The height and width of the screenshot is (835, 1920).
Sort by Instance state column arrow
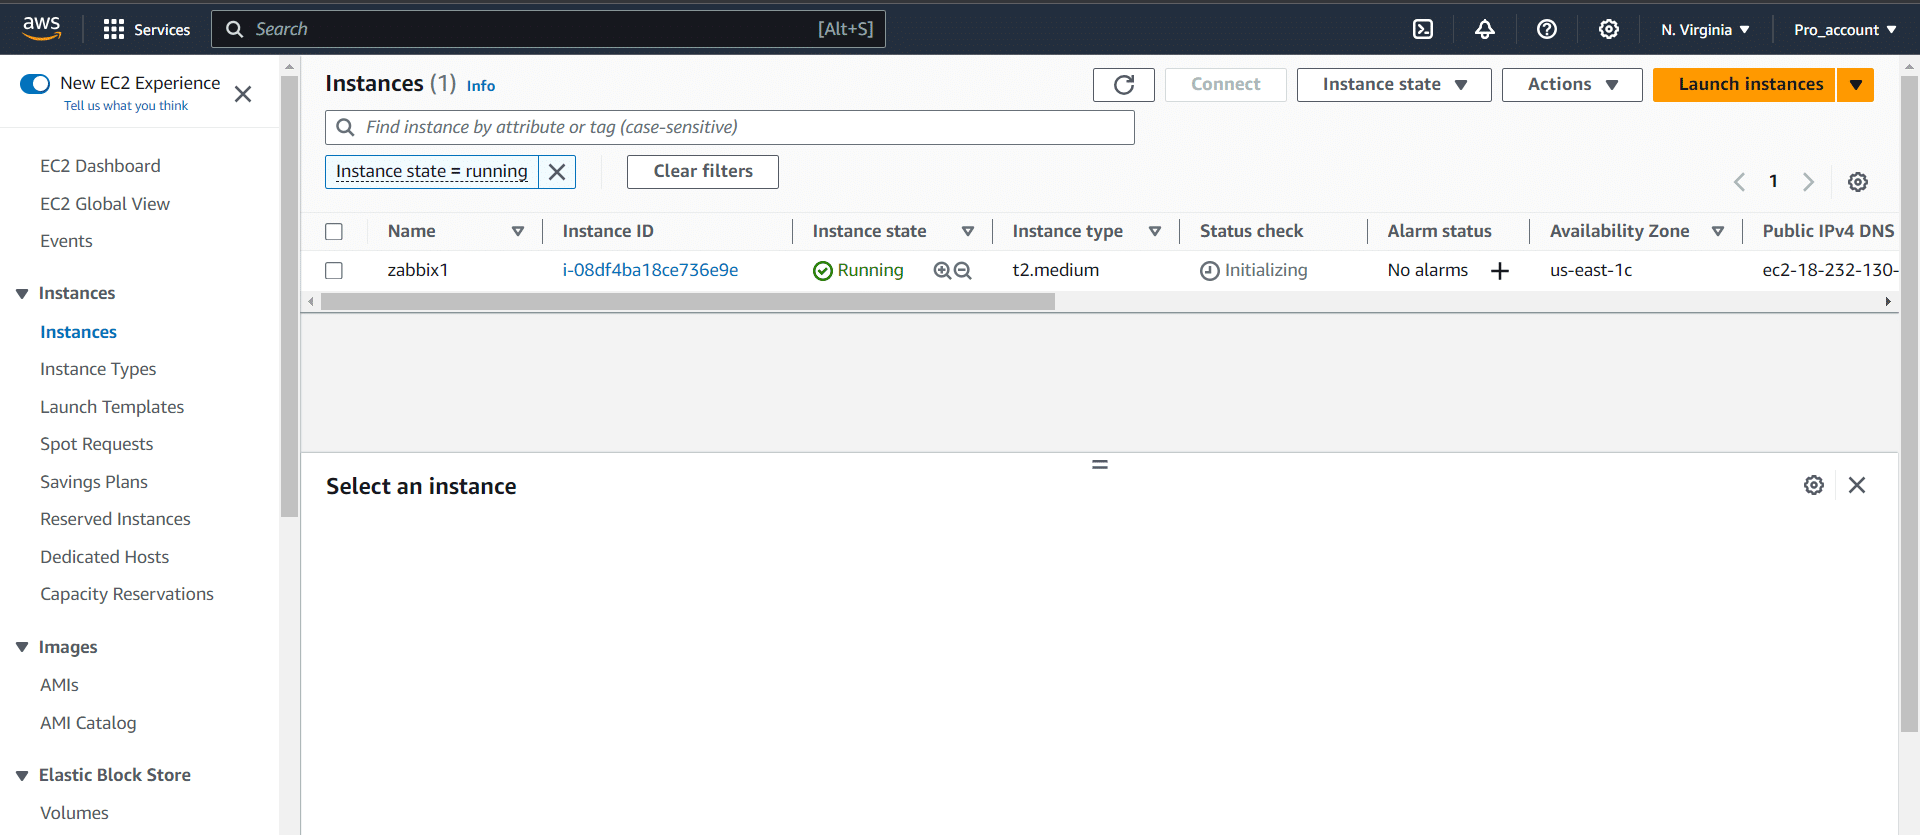click(968, 232)
